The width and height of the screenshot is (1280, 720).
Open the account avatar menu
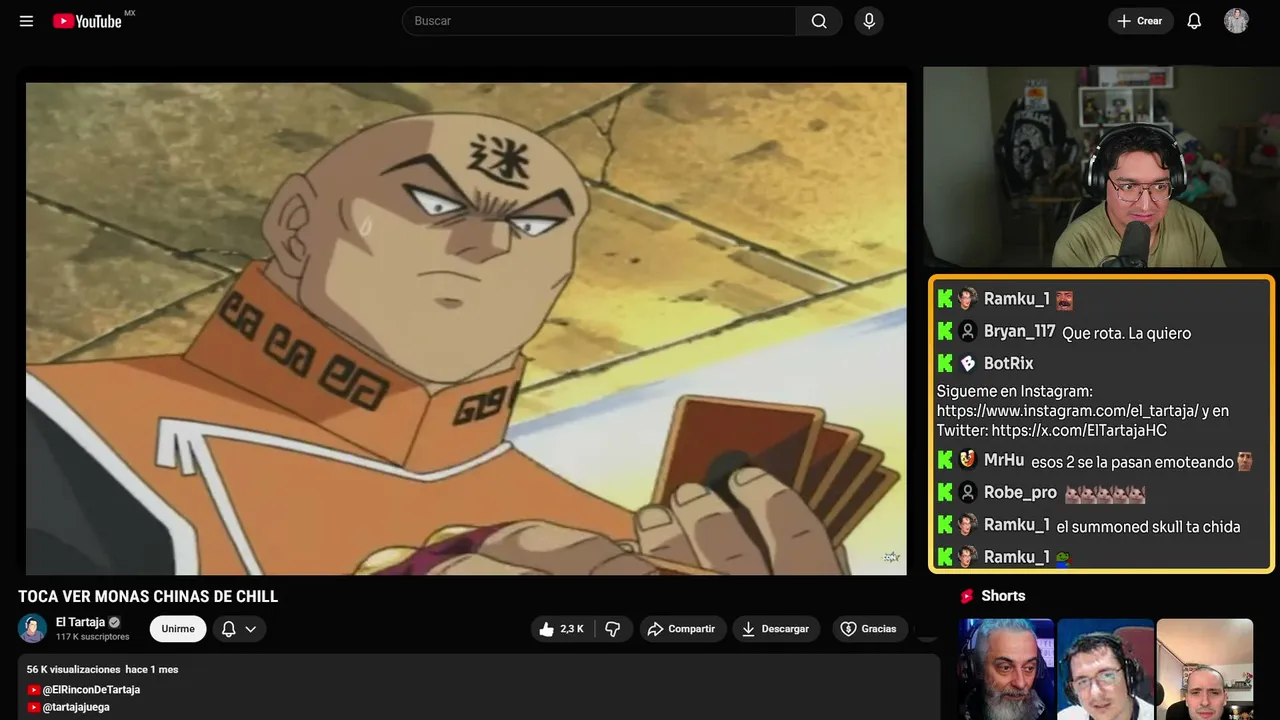click(x=1236, y=21)
